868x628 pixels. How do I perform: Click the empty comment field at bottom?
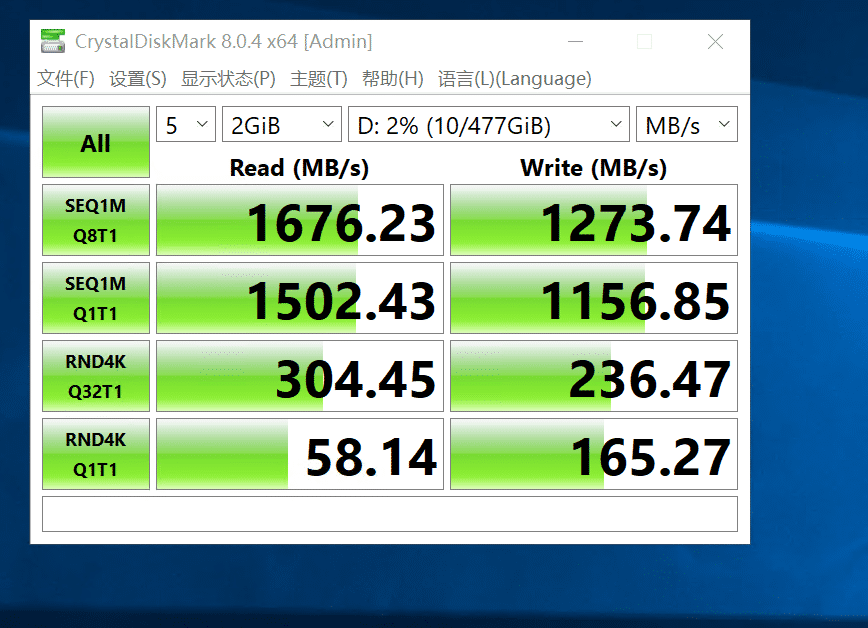[389, 514]
